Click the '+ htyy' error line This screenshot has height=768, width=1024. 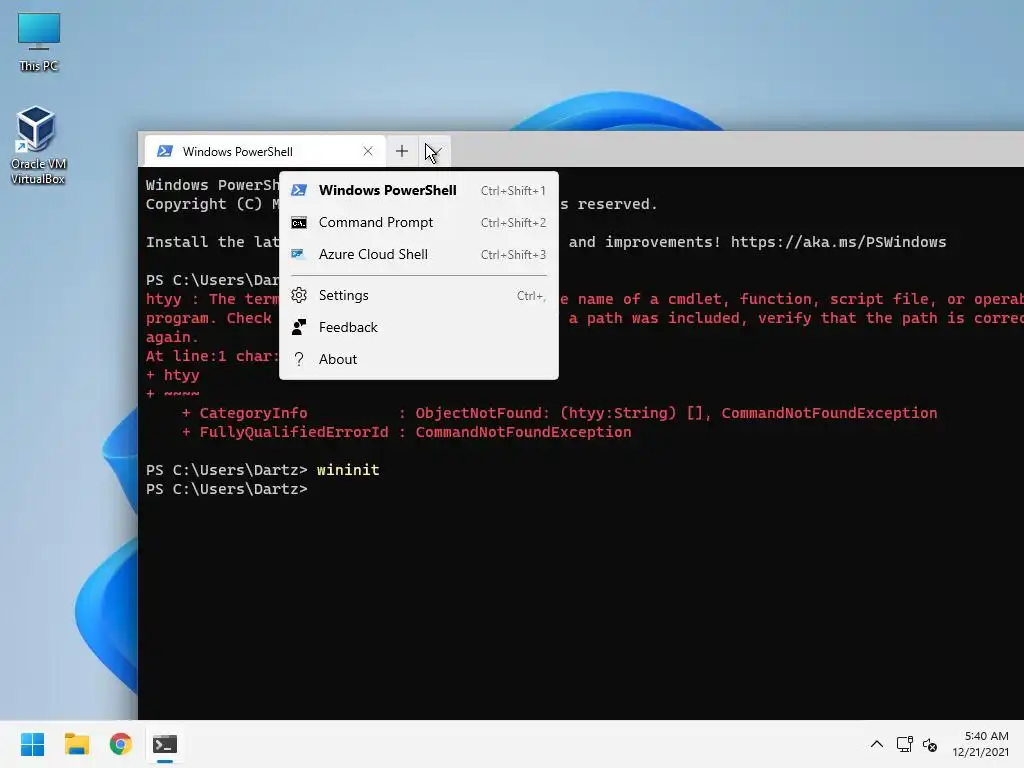pos(172,375)
